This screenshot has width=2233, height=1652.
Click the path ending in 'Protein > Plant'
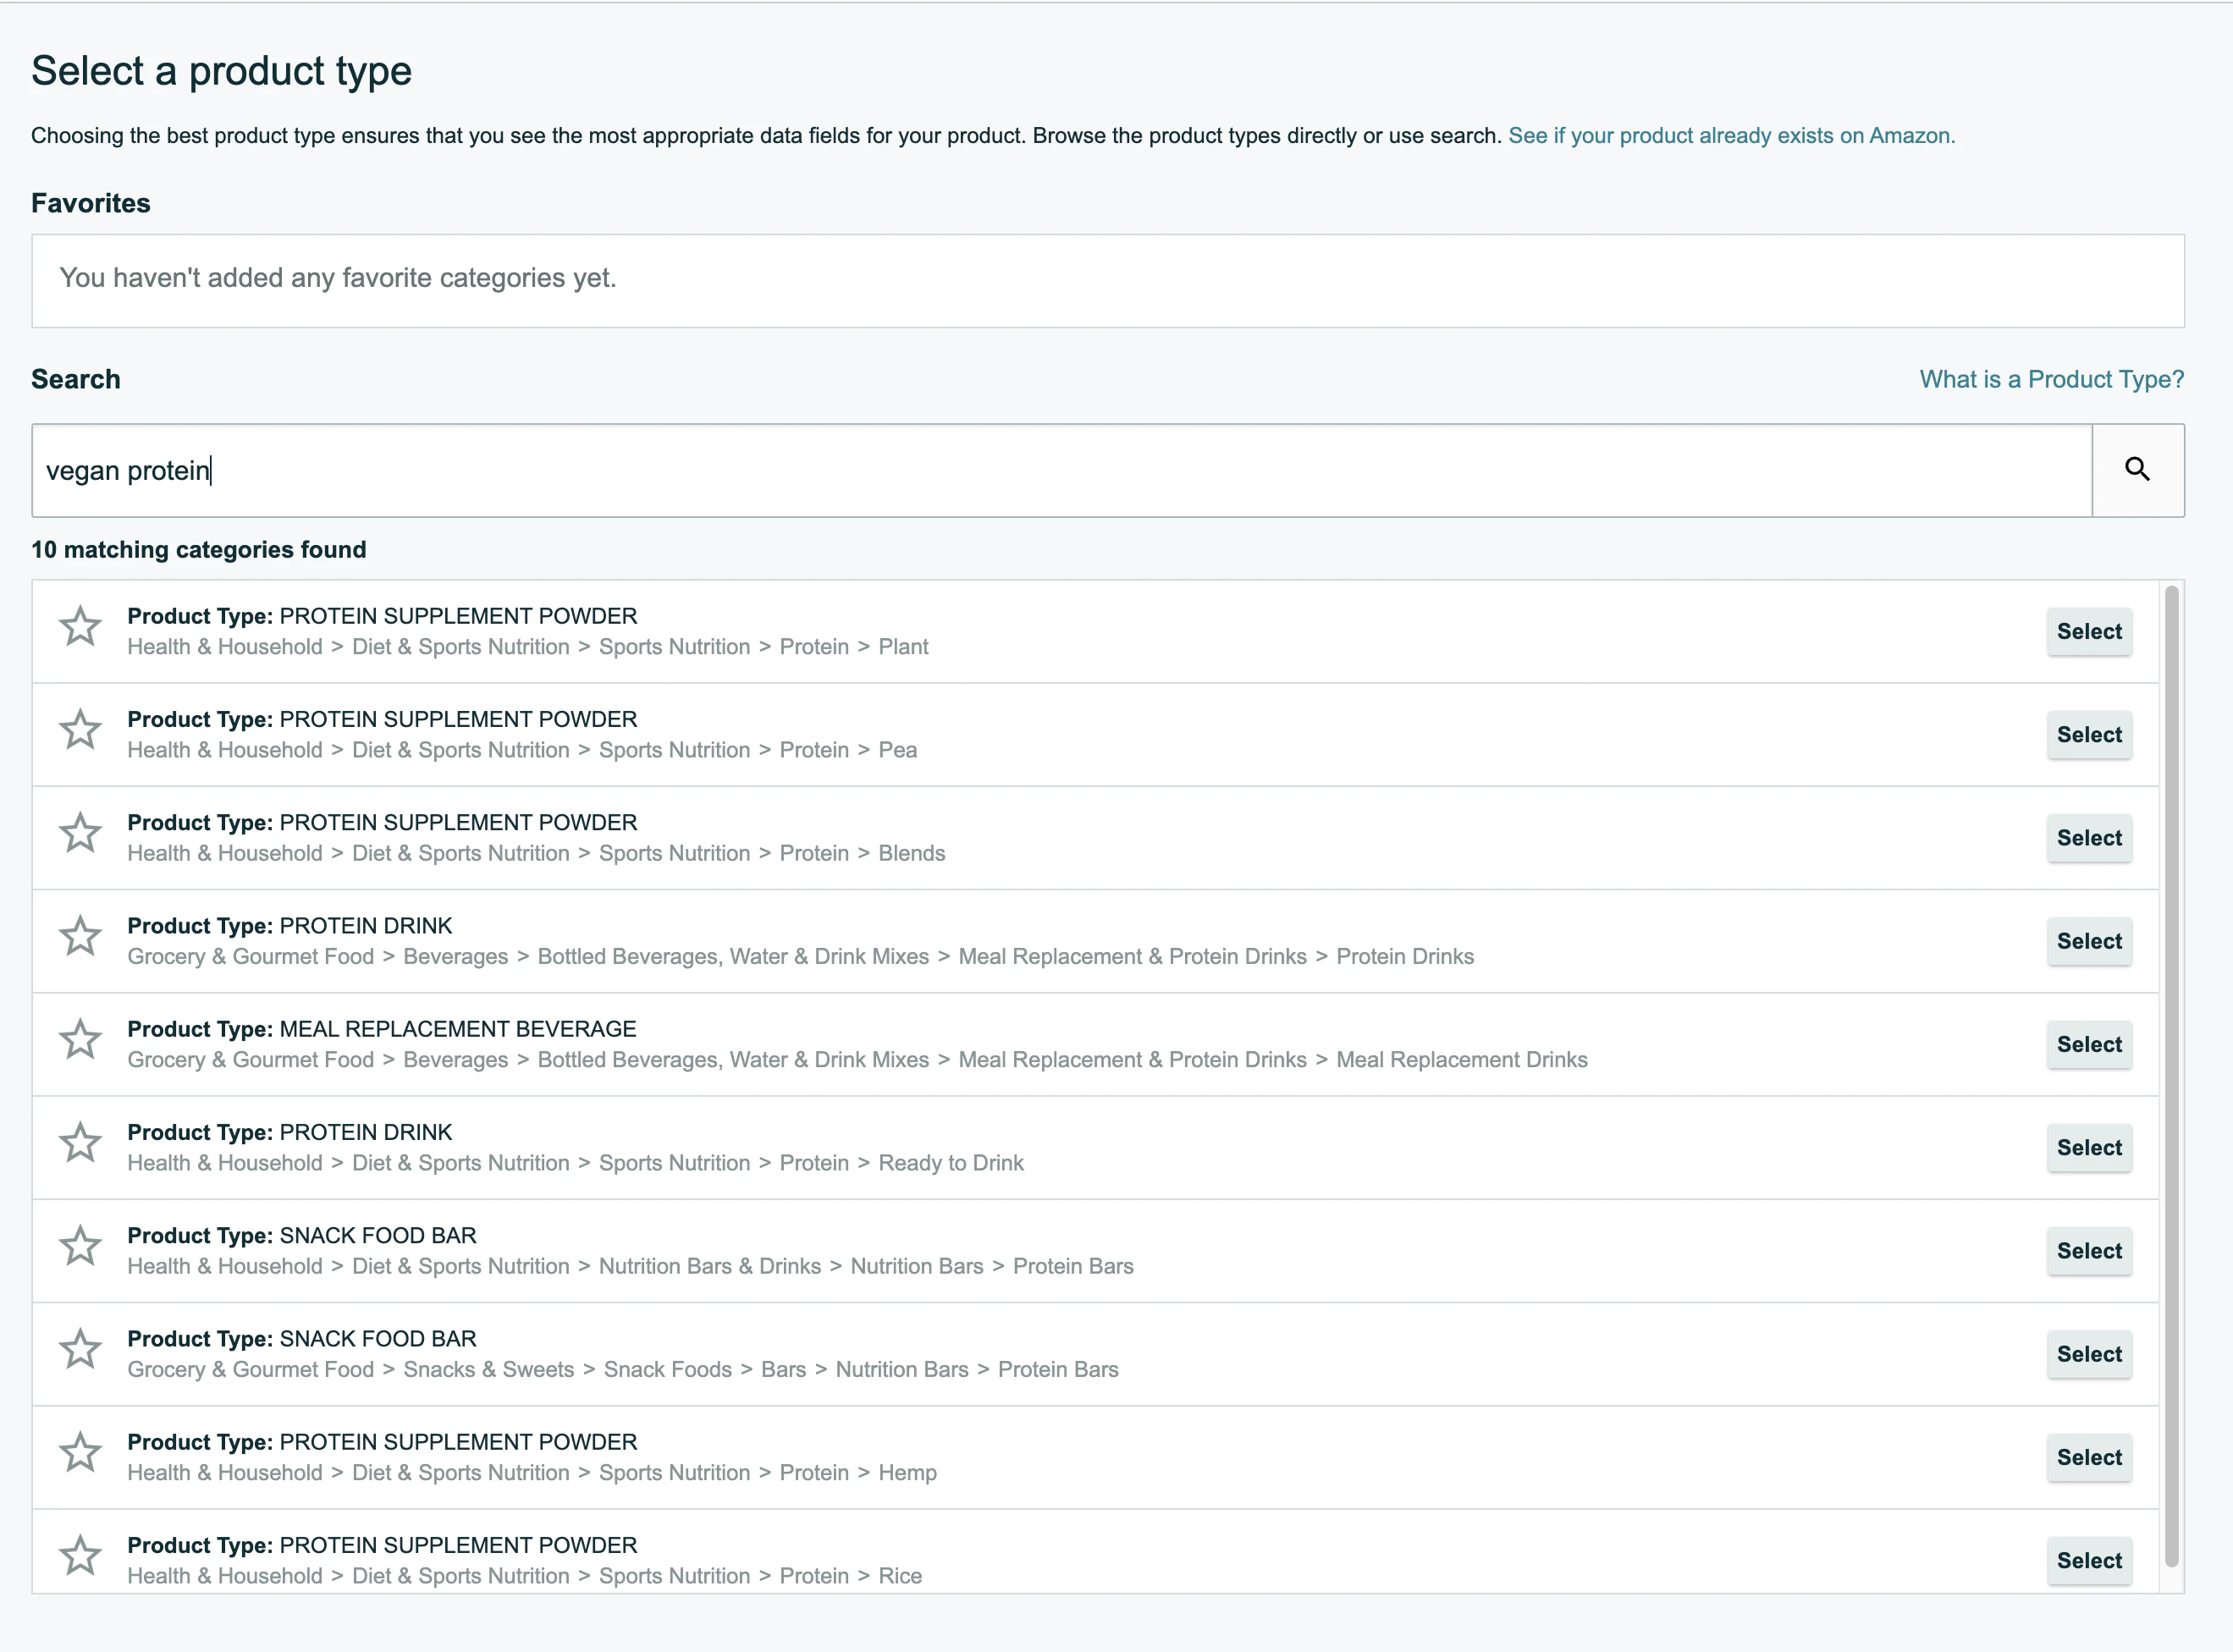[528, 647]
